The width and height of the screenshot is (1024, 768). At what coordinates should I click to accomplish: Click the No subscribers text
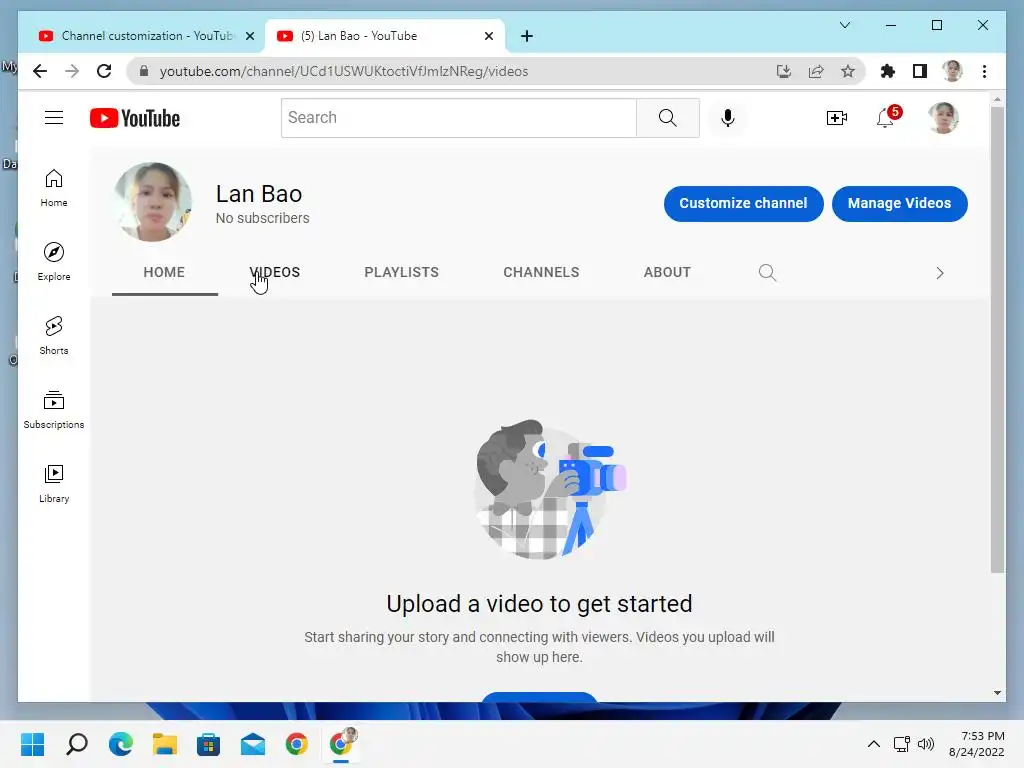(x=263, y=218)
